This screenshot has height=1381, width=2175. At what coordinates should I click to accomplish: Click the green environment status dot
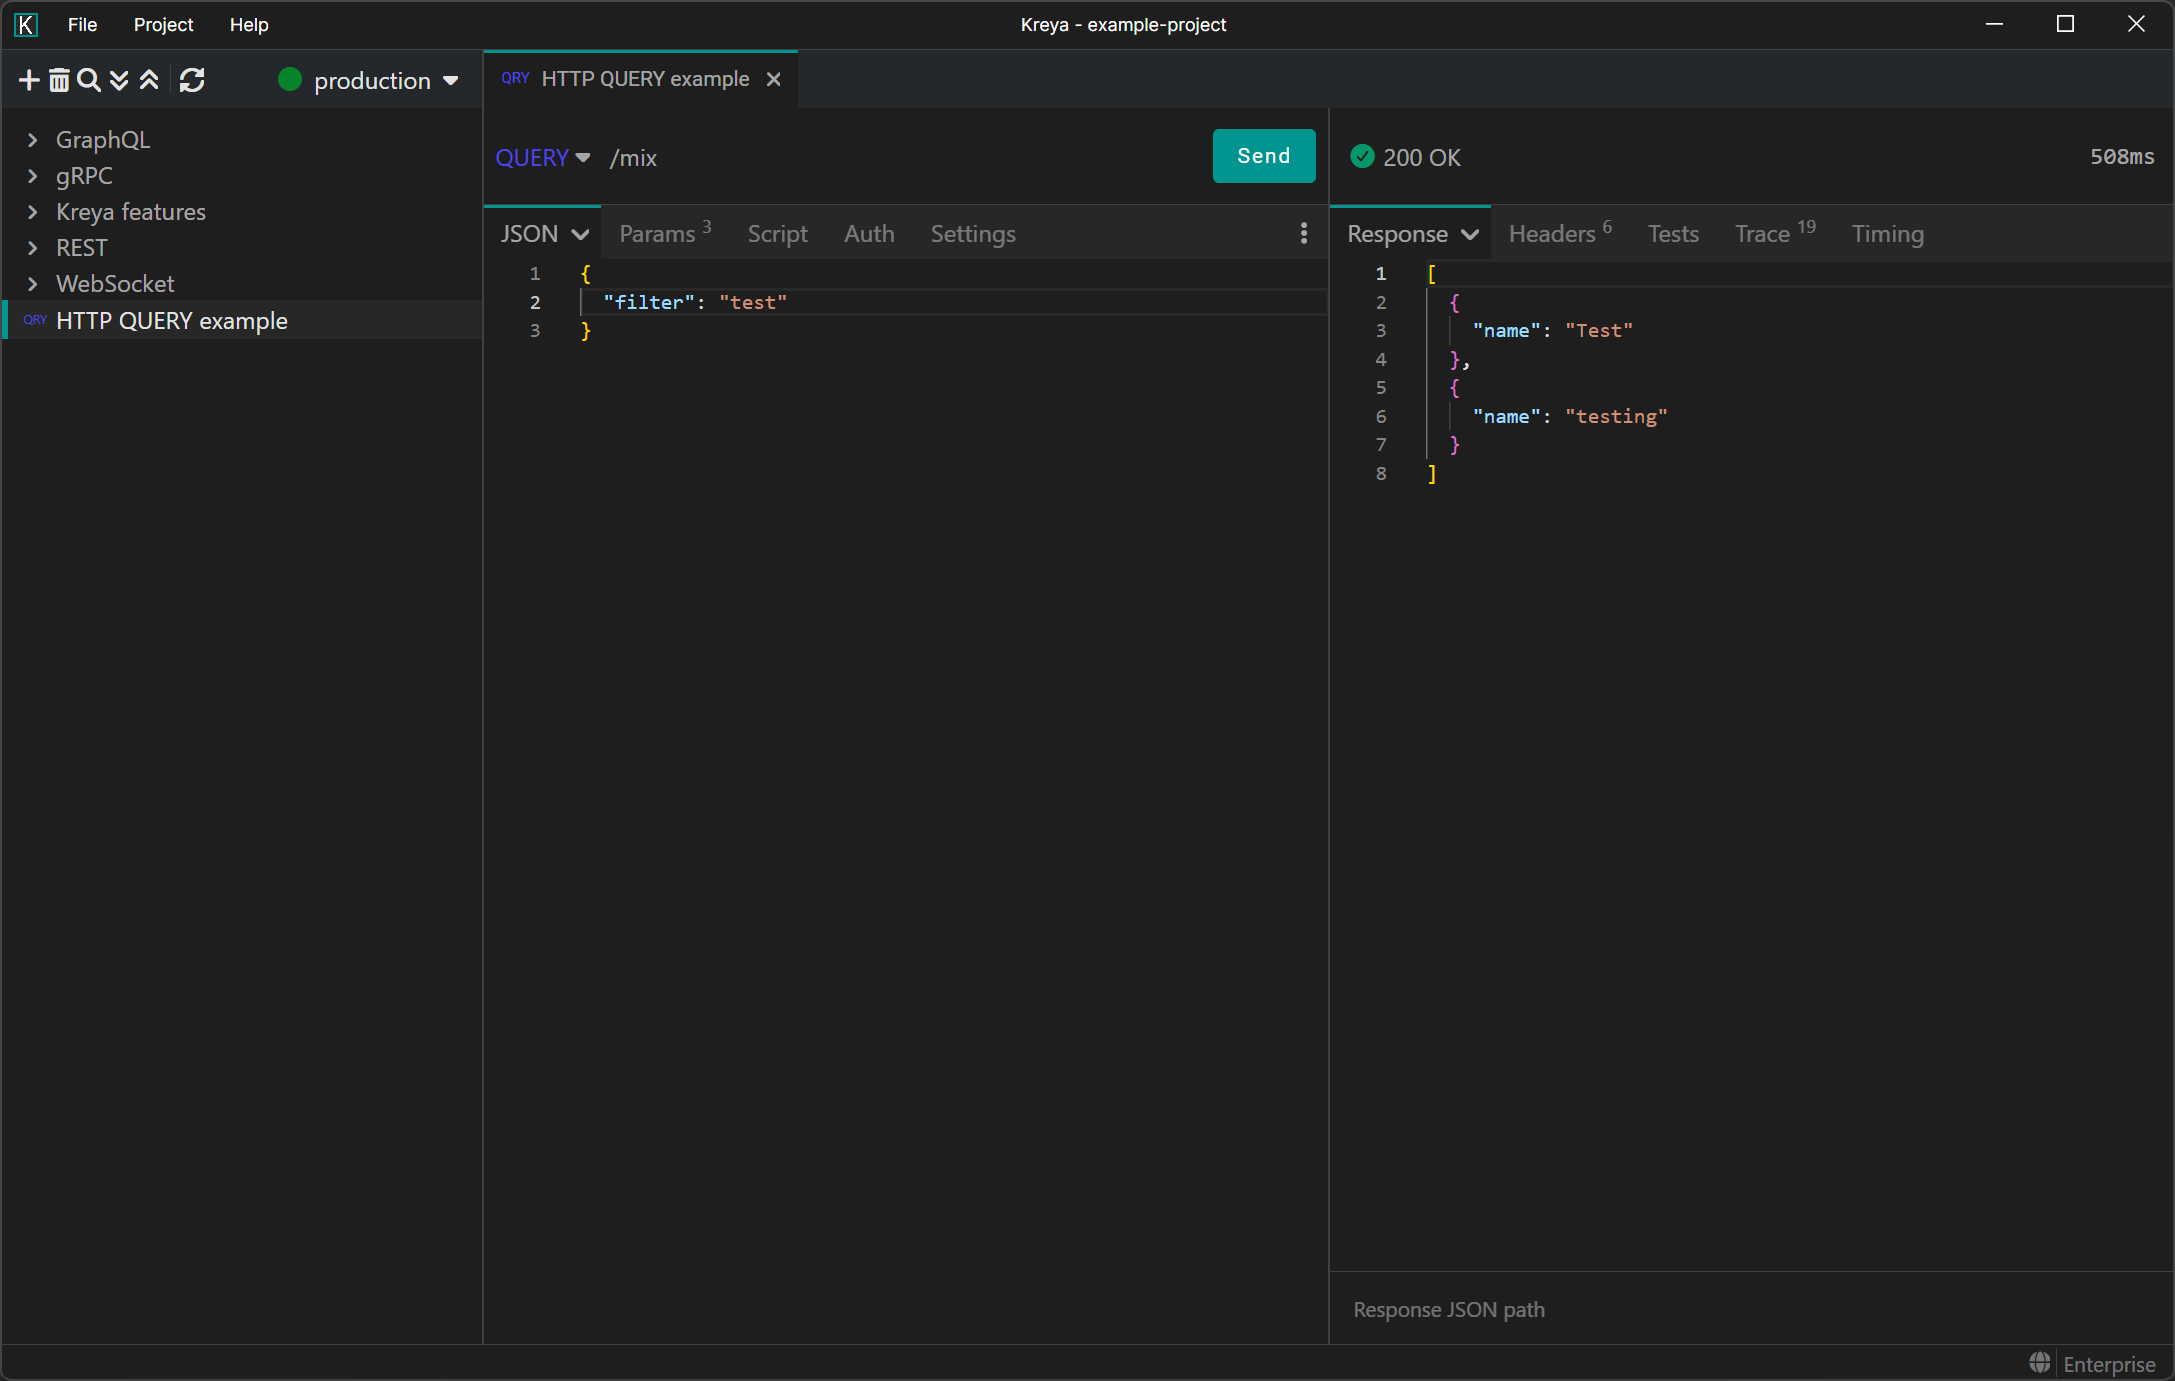[x=290, y=80]
